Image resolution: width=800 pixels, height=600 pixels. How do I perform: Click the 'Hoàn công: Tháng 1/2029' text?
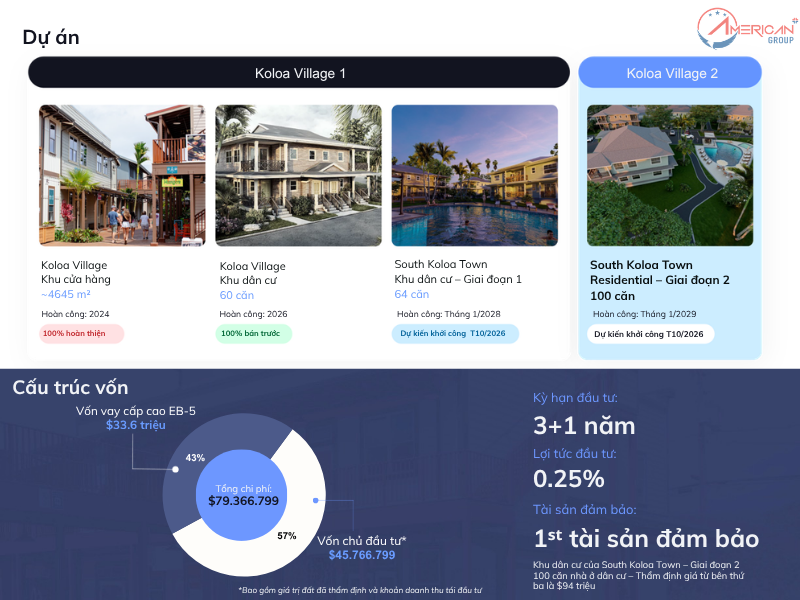pyautogui.click(x=644, y=314)
